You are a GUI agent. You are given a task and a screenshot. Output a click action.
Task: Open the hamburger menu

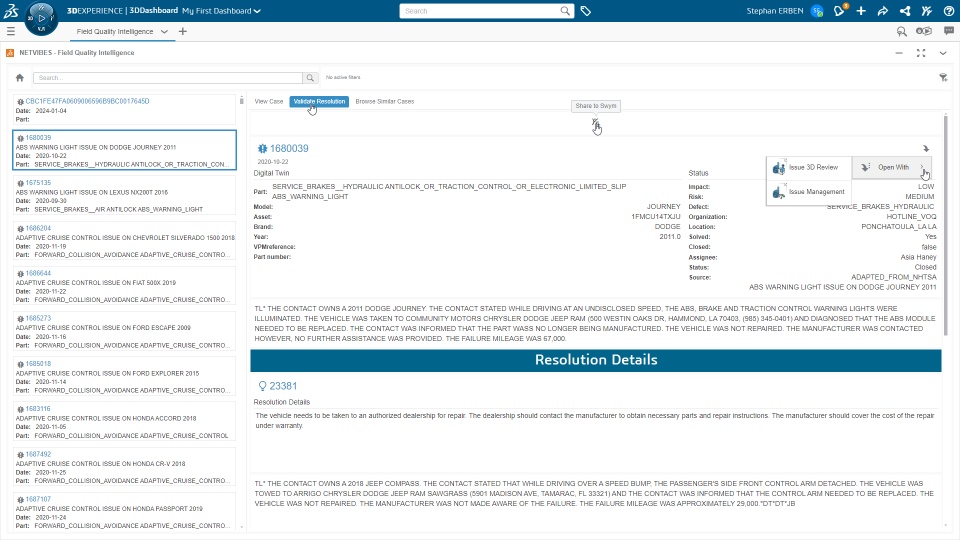pyautogui.click(x=10, y=31)
